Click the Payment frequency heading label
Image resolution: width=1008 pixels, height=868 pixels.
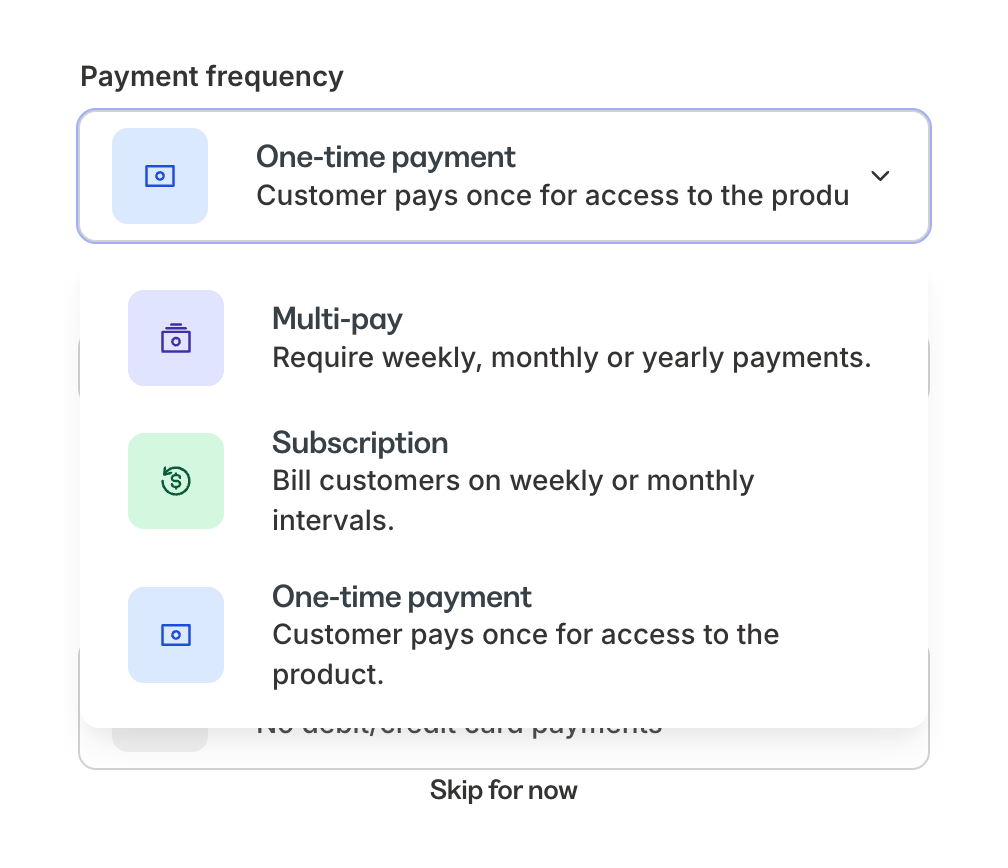click(211, 76)
